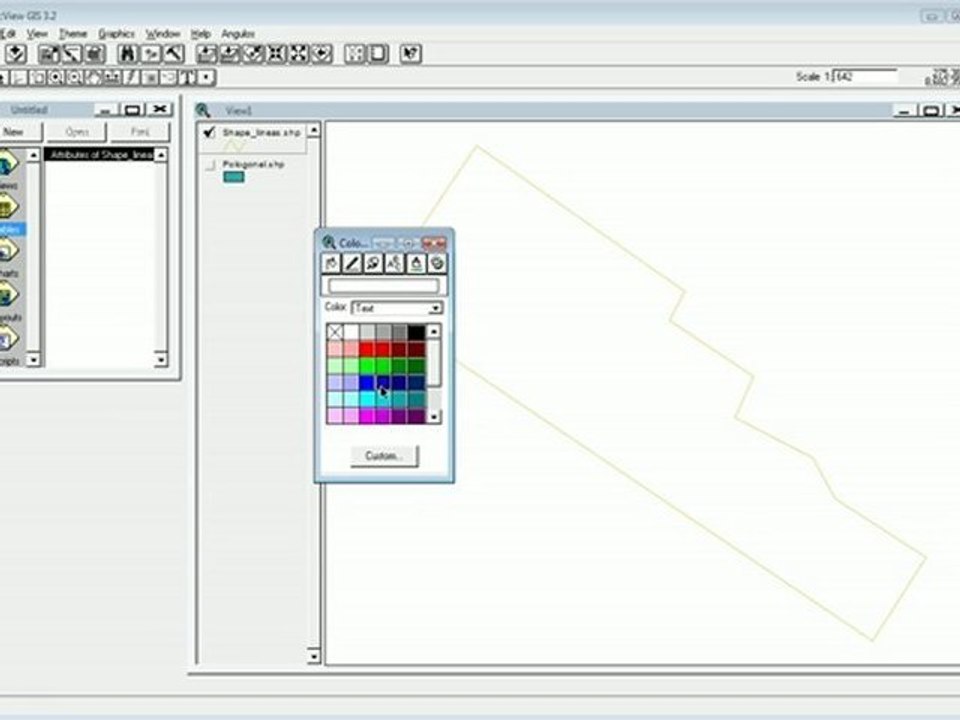Screen dimensions: 960x720
Task: Click the color palette scroll up arrow
Action: (433, 332)
